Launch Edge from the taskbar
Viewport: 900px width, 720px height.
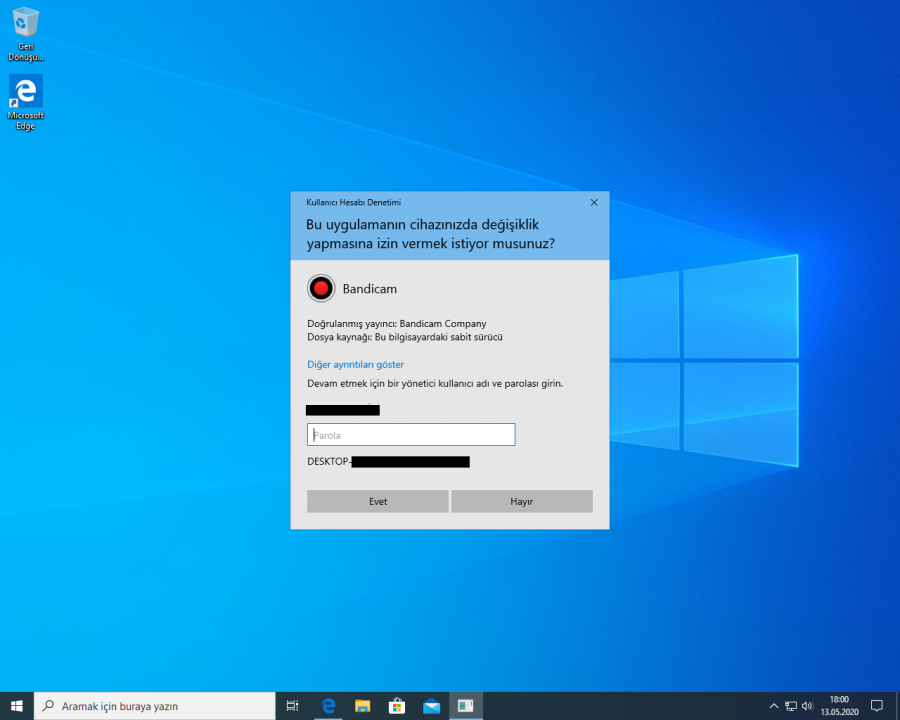(x=328, y=706)
